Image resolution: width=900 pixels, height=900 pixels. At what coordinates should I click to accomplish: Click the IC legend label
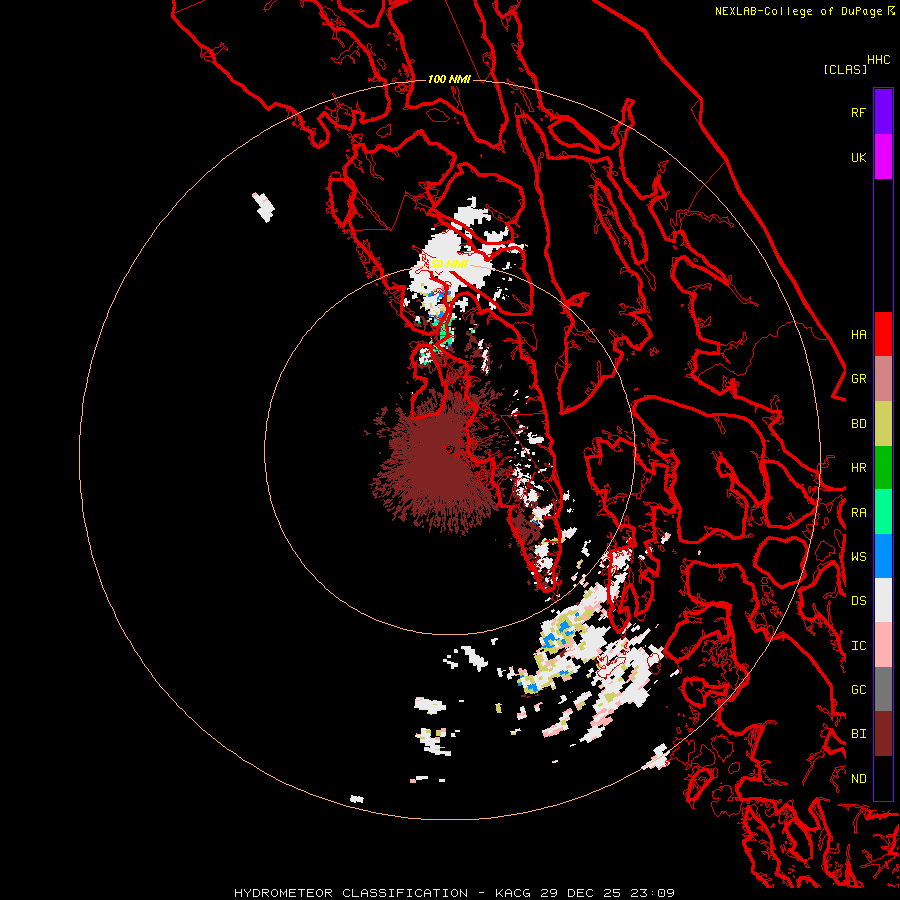[x=858, y=646]
